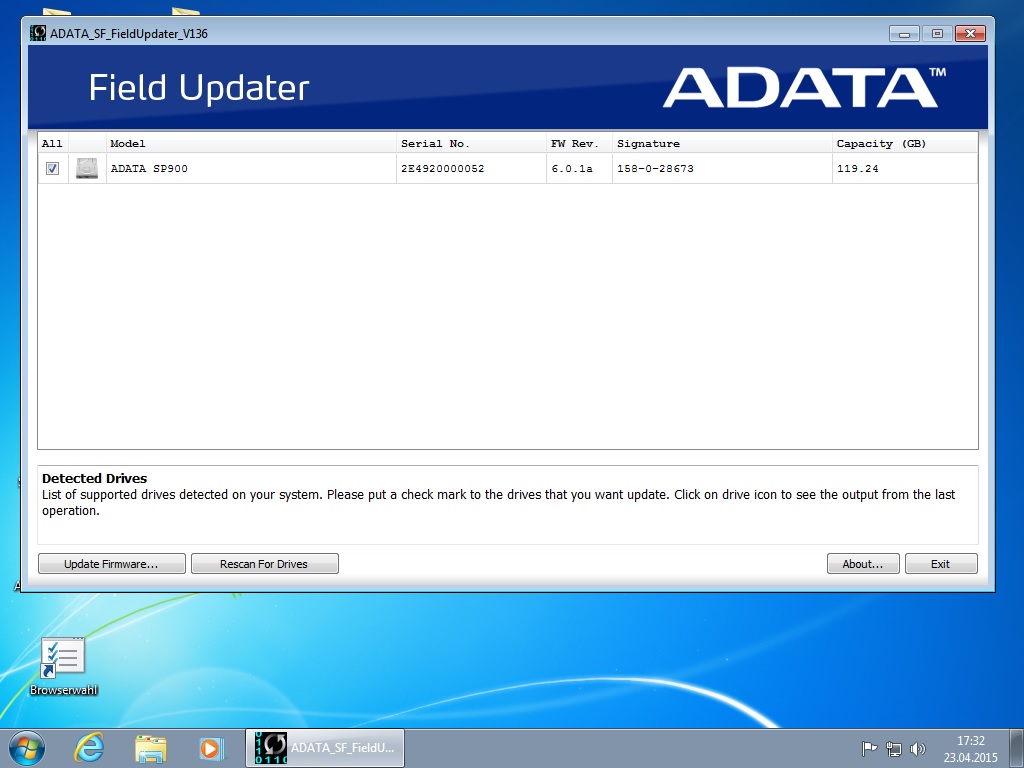The width and height of the screenshot is (1024, 768).
Task: Exit the Field Updater
Action: [x=941, y=564]
